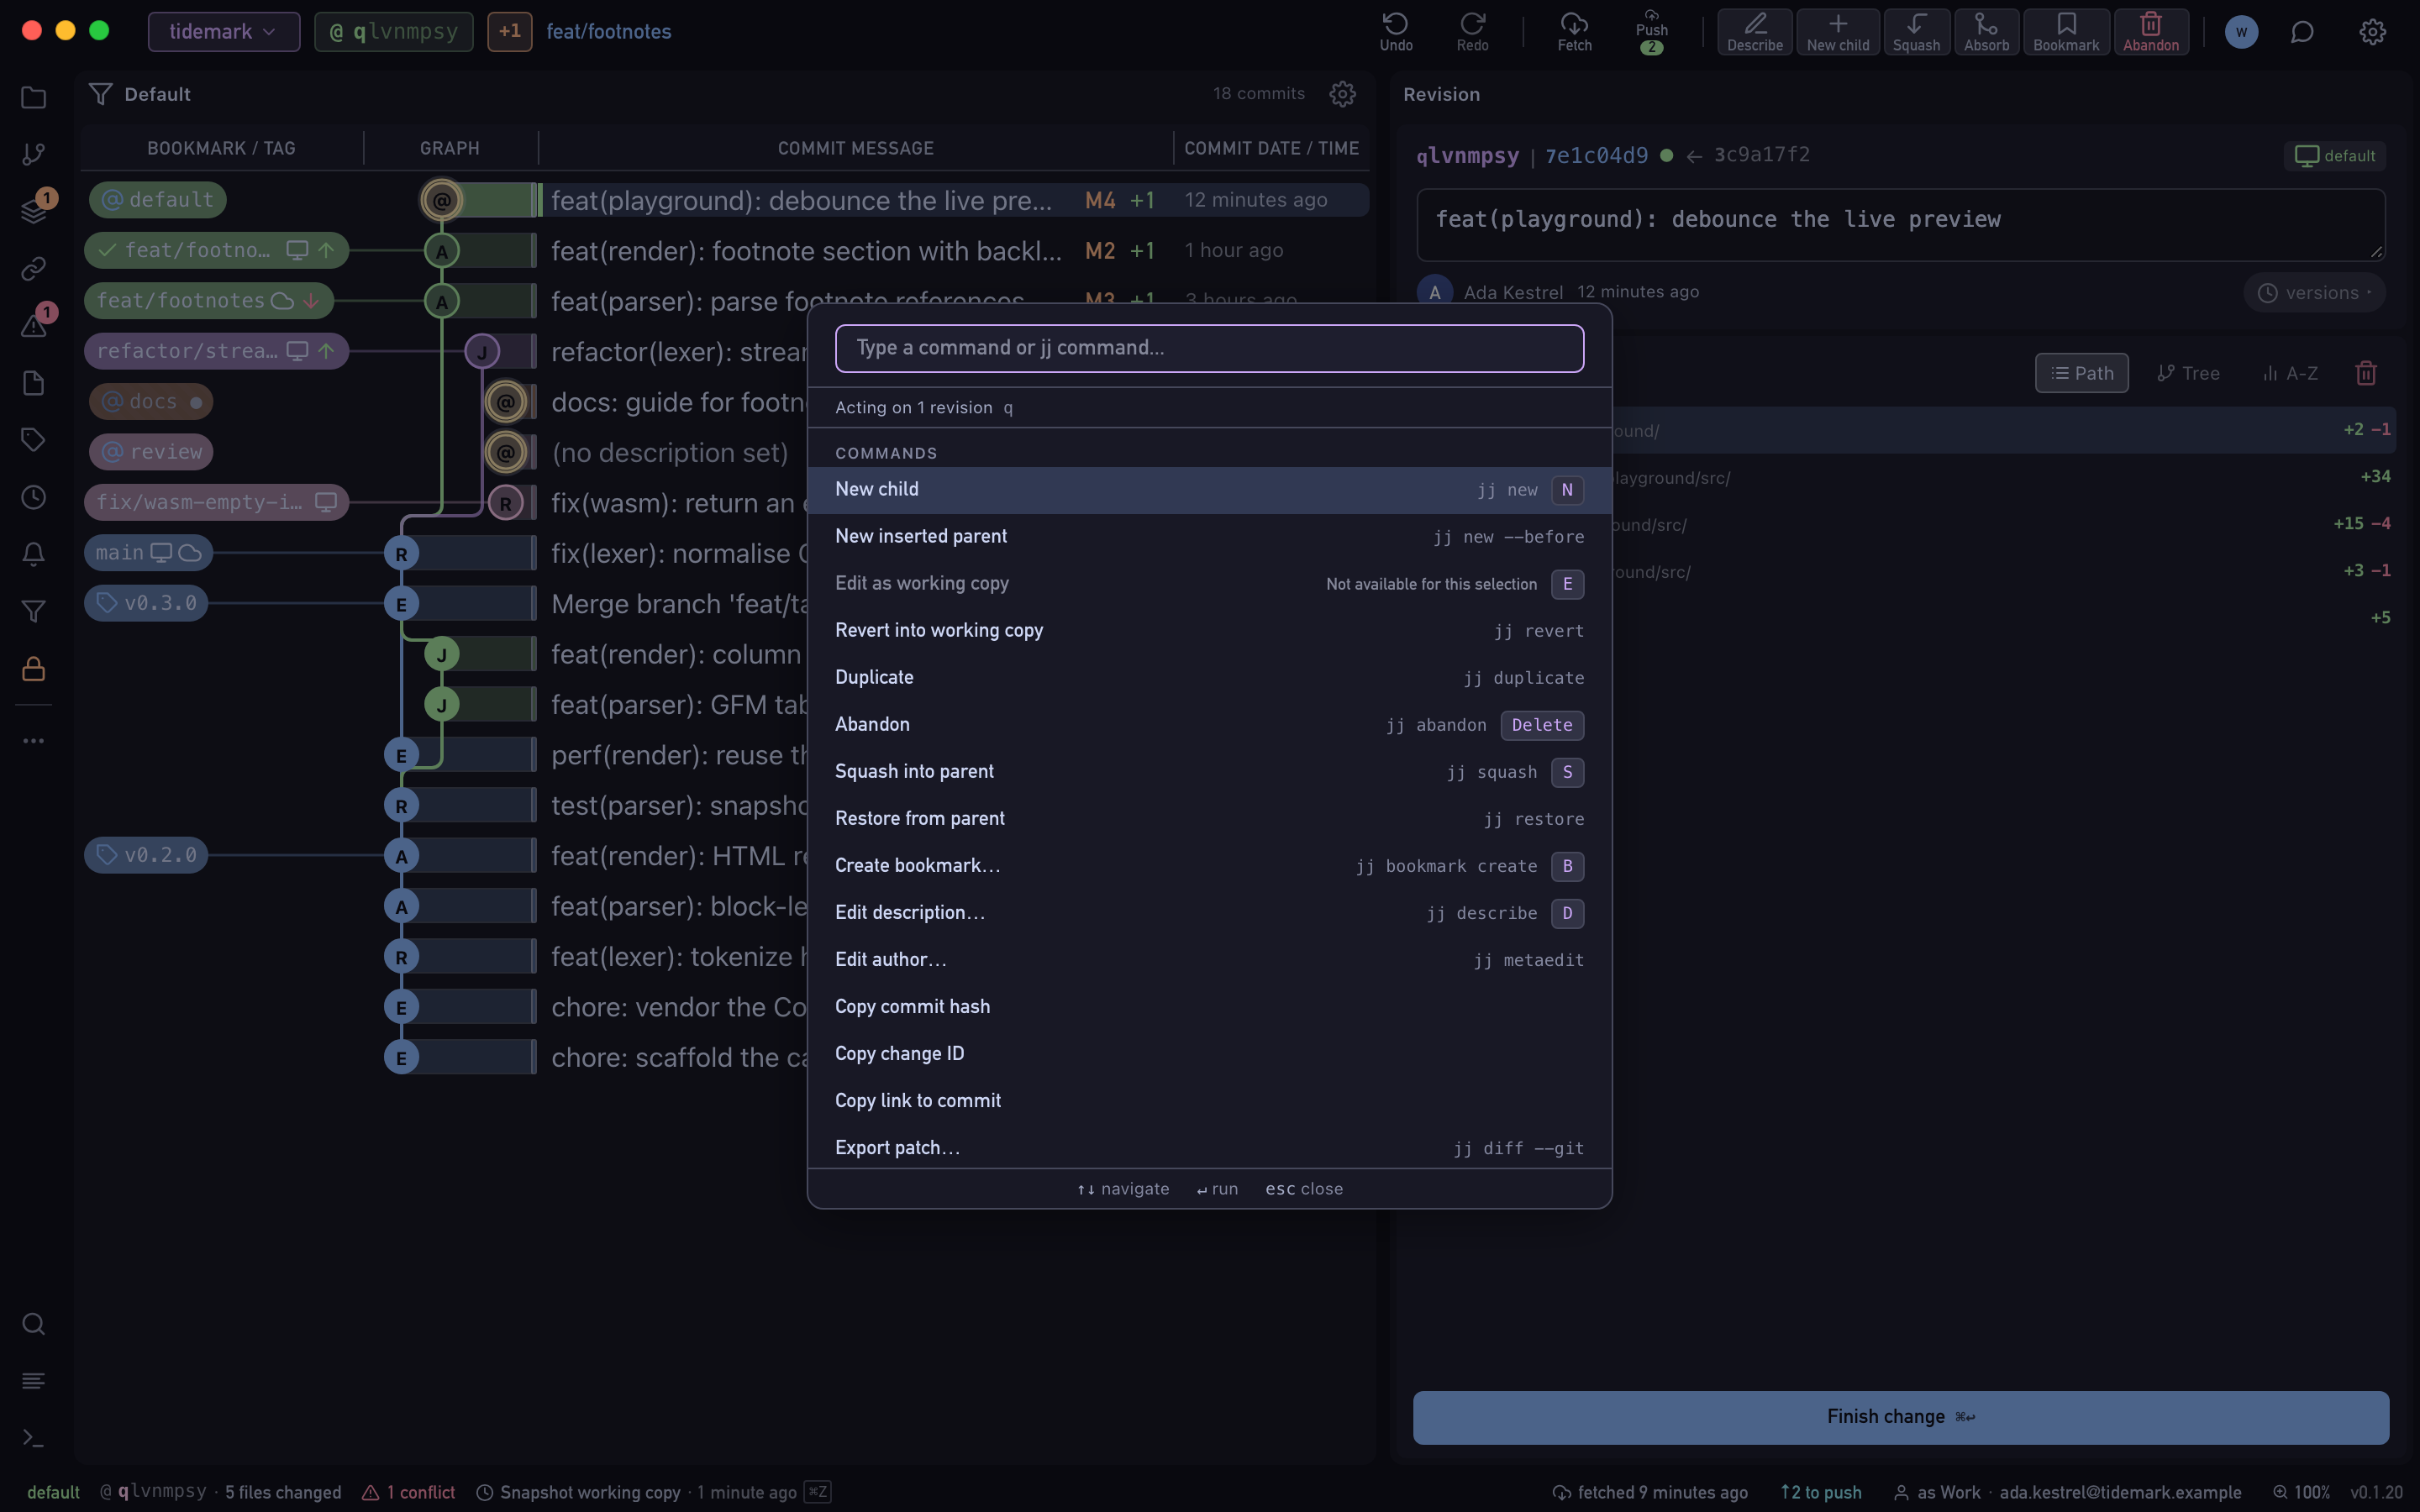
Task: Click the Absorb toolbar button
Action: point(1986,32)
